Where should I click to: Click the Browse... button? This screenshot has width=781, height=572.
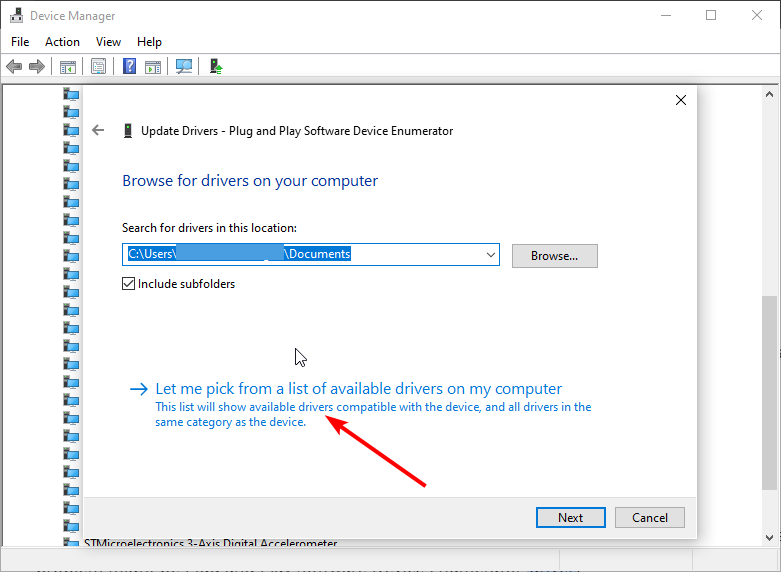pyautogui.click(x=554, y=256)
